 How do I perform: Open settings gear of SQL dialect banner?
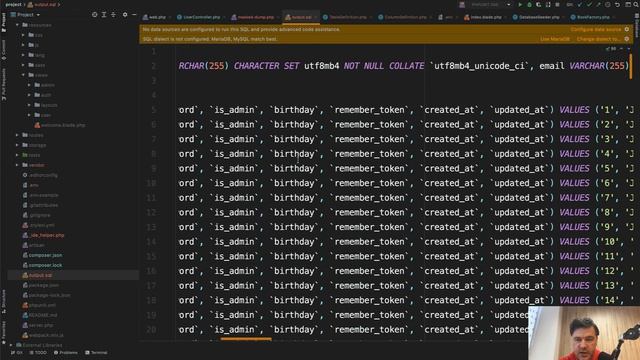[627, 39]
